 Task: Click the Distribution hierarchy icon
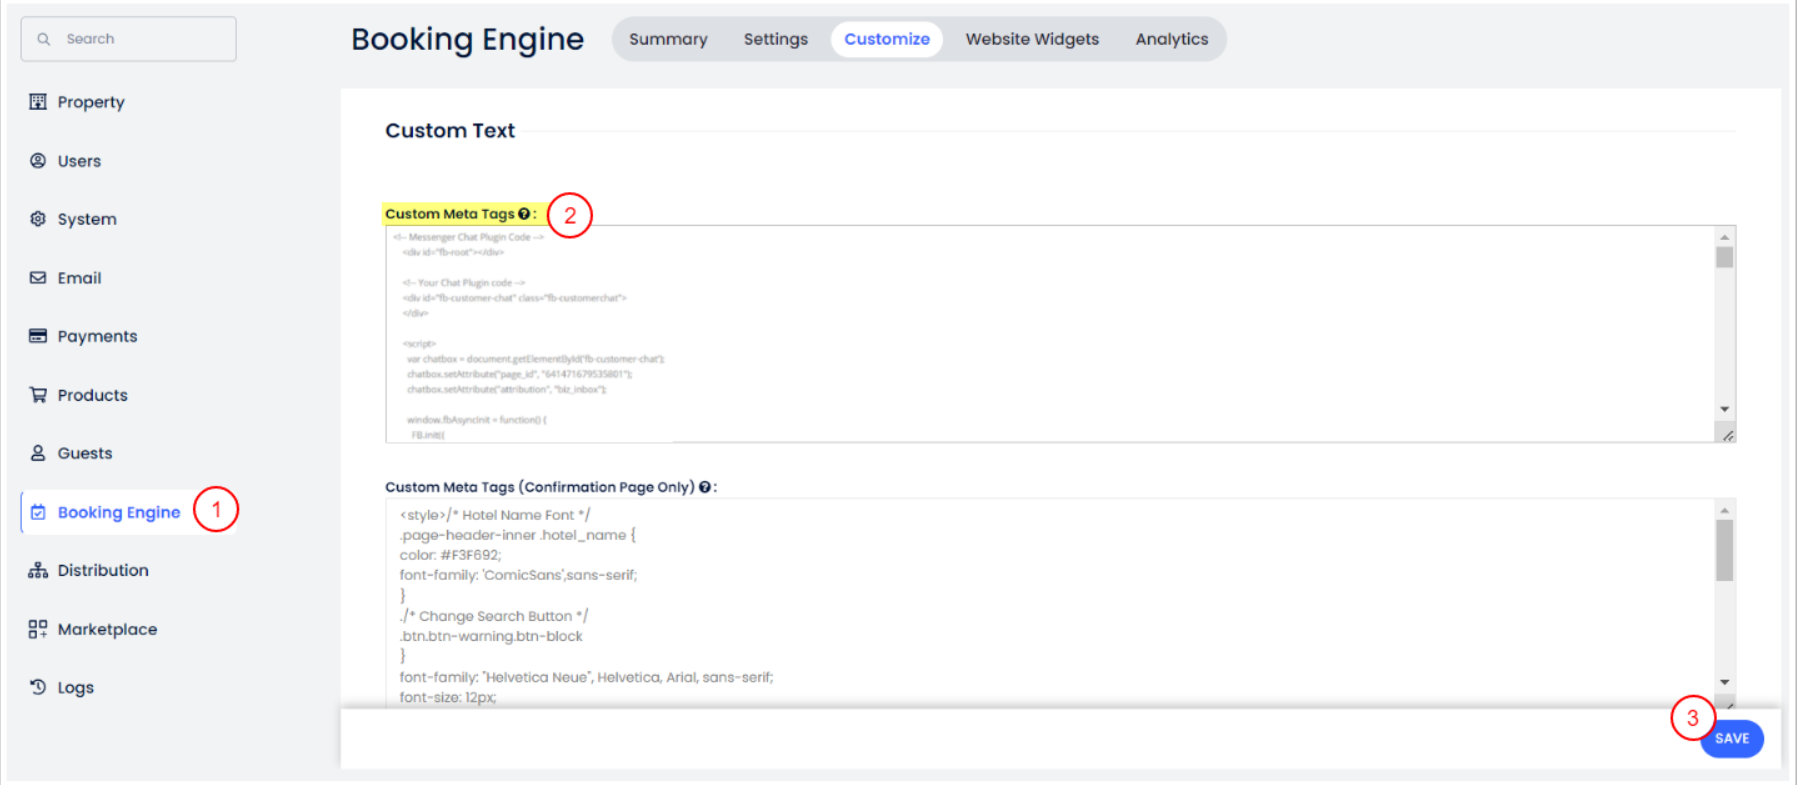click(x=38, y=570)
